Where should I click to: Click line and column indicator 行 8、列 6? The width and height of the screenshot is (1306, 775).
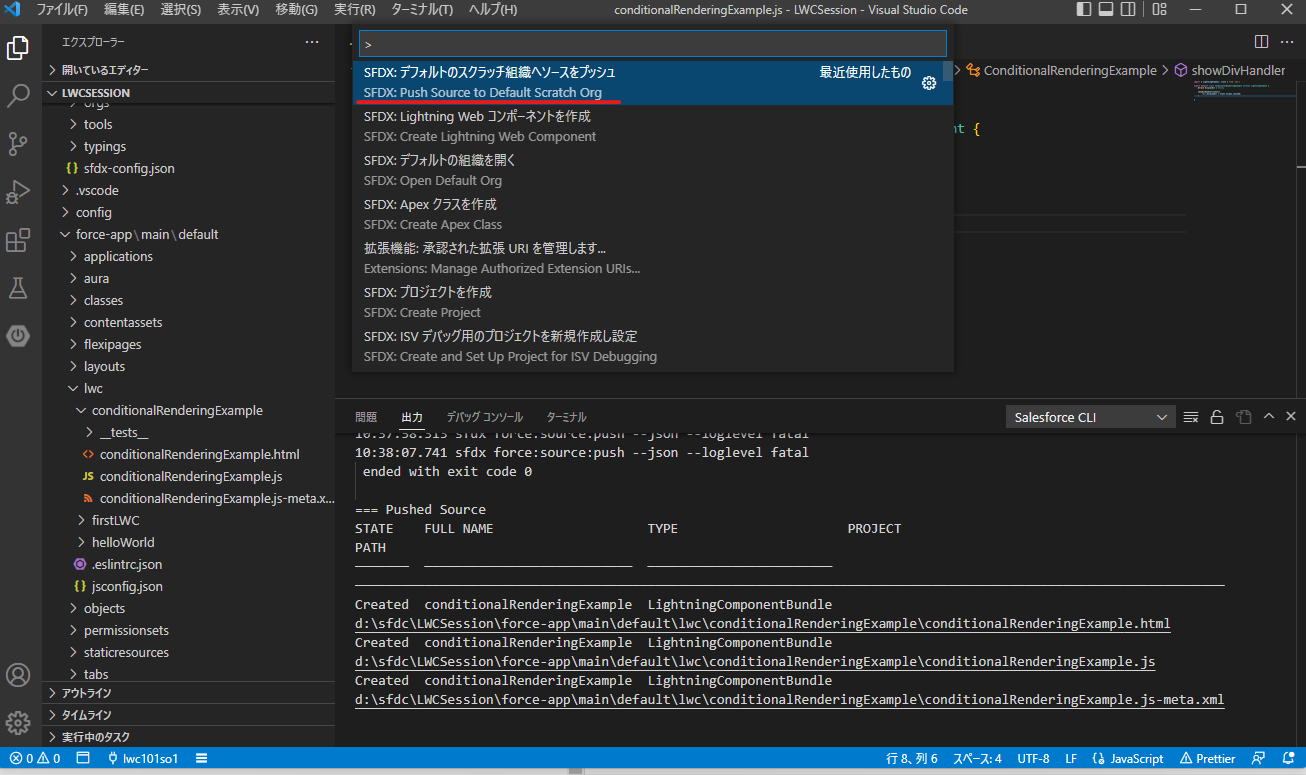[x=912, y=759]
